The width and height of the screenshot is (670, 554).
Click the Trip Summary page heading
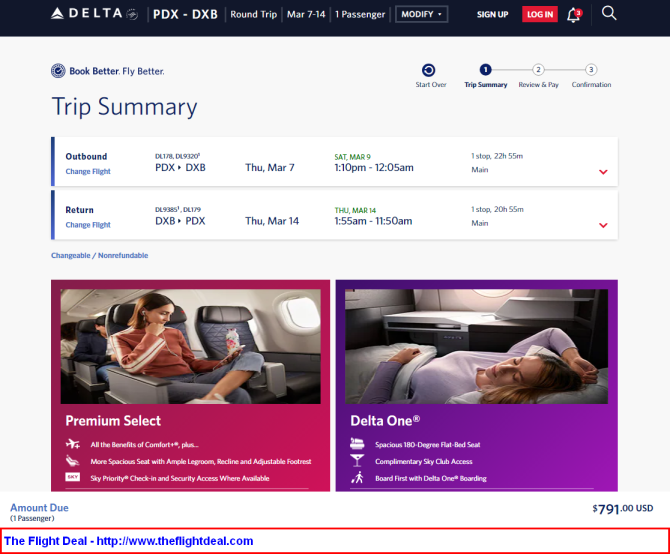tap(124, 106)
